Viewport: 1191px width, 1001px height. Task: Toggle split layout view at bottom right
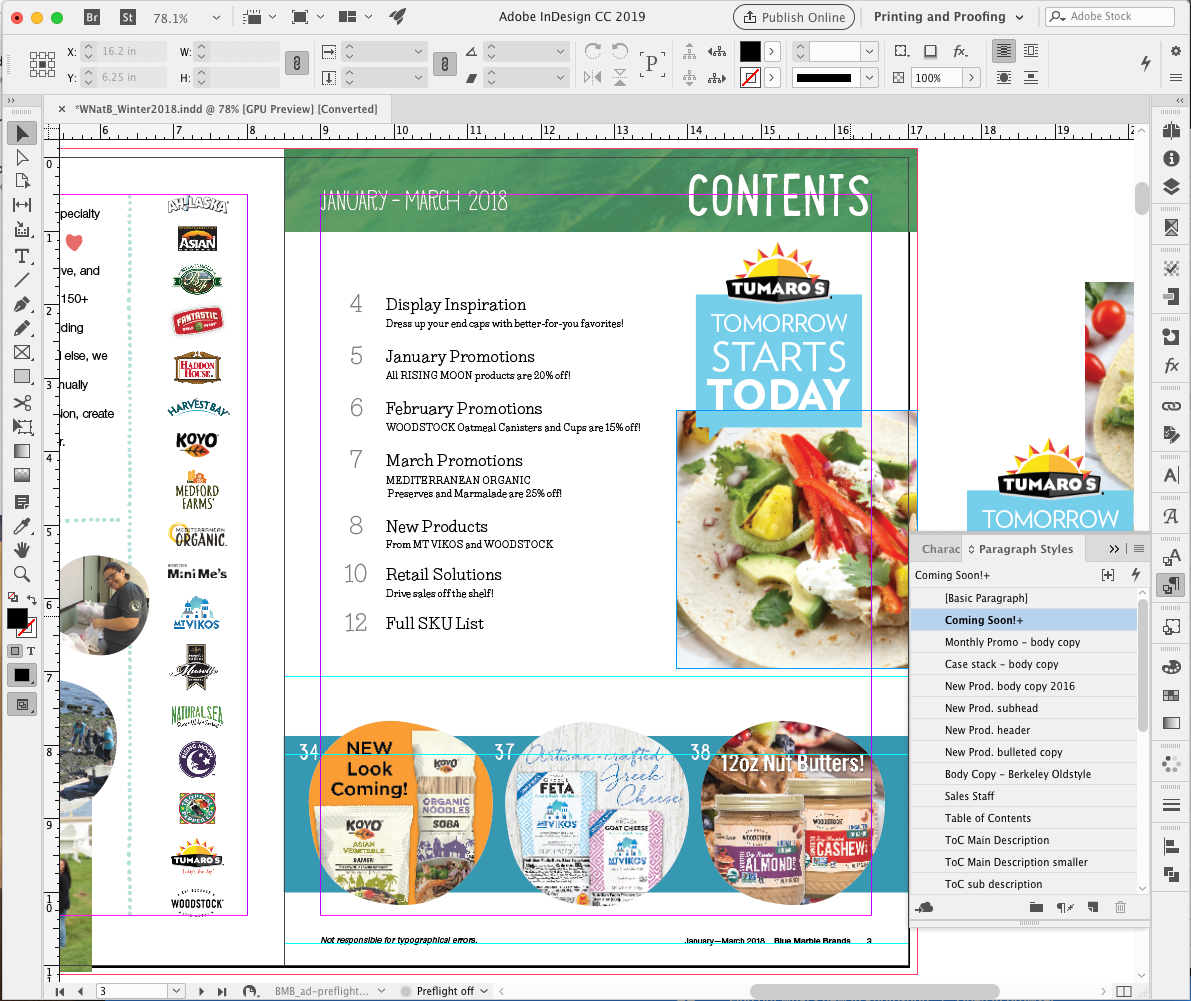(1123, 991)
